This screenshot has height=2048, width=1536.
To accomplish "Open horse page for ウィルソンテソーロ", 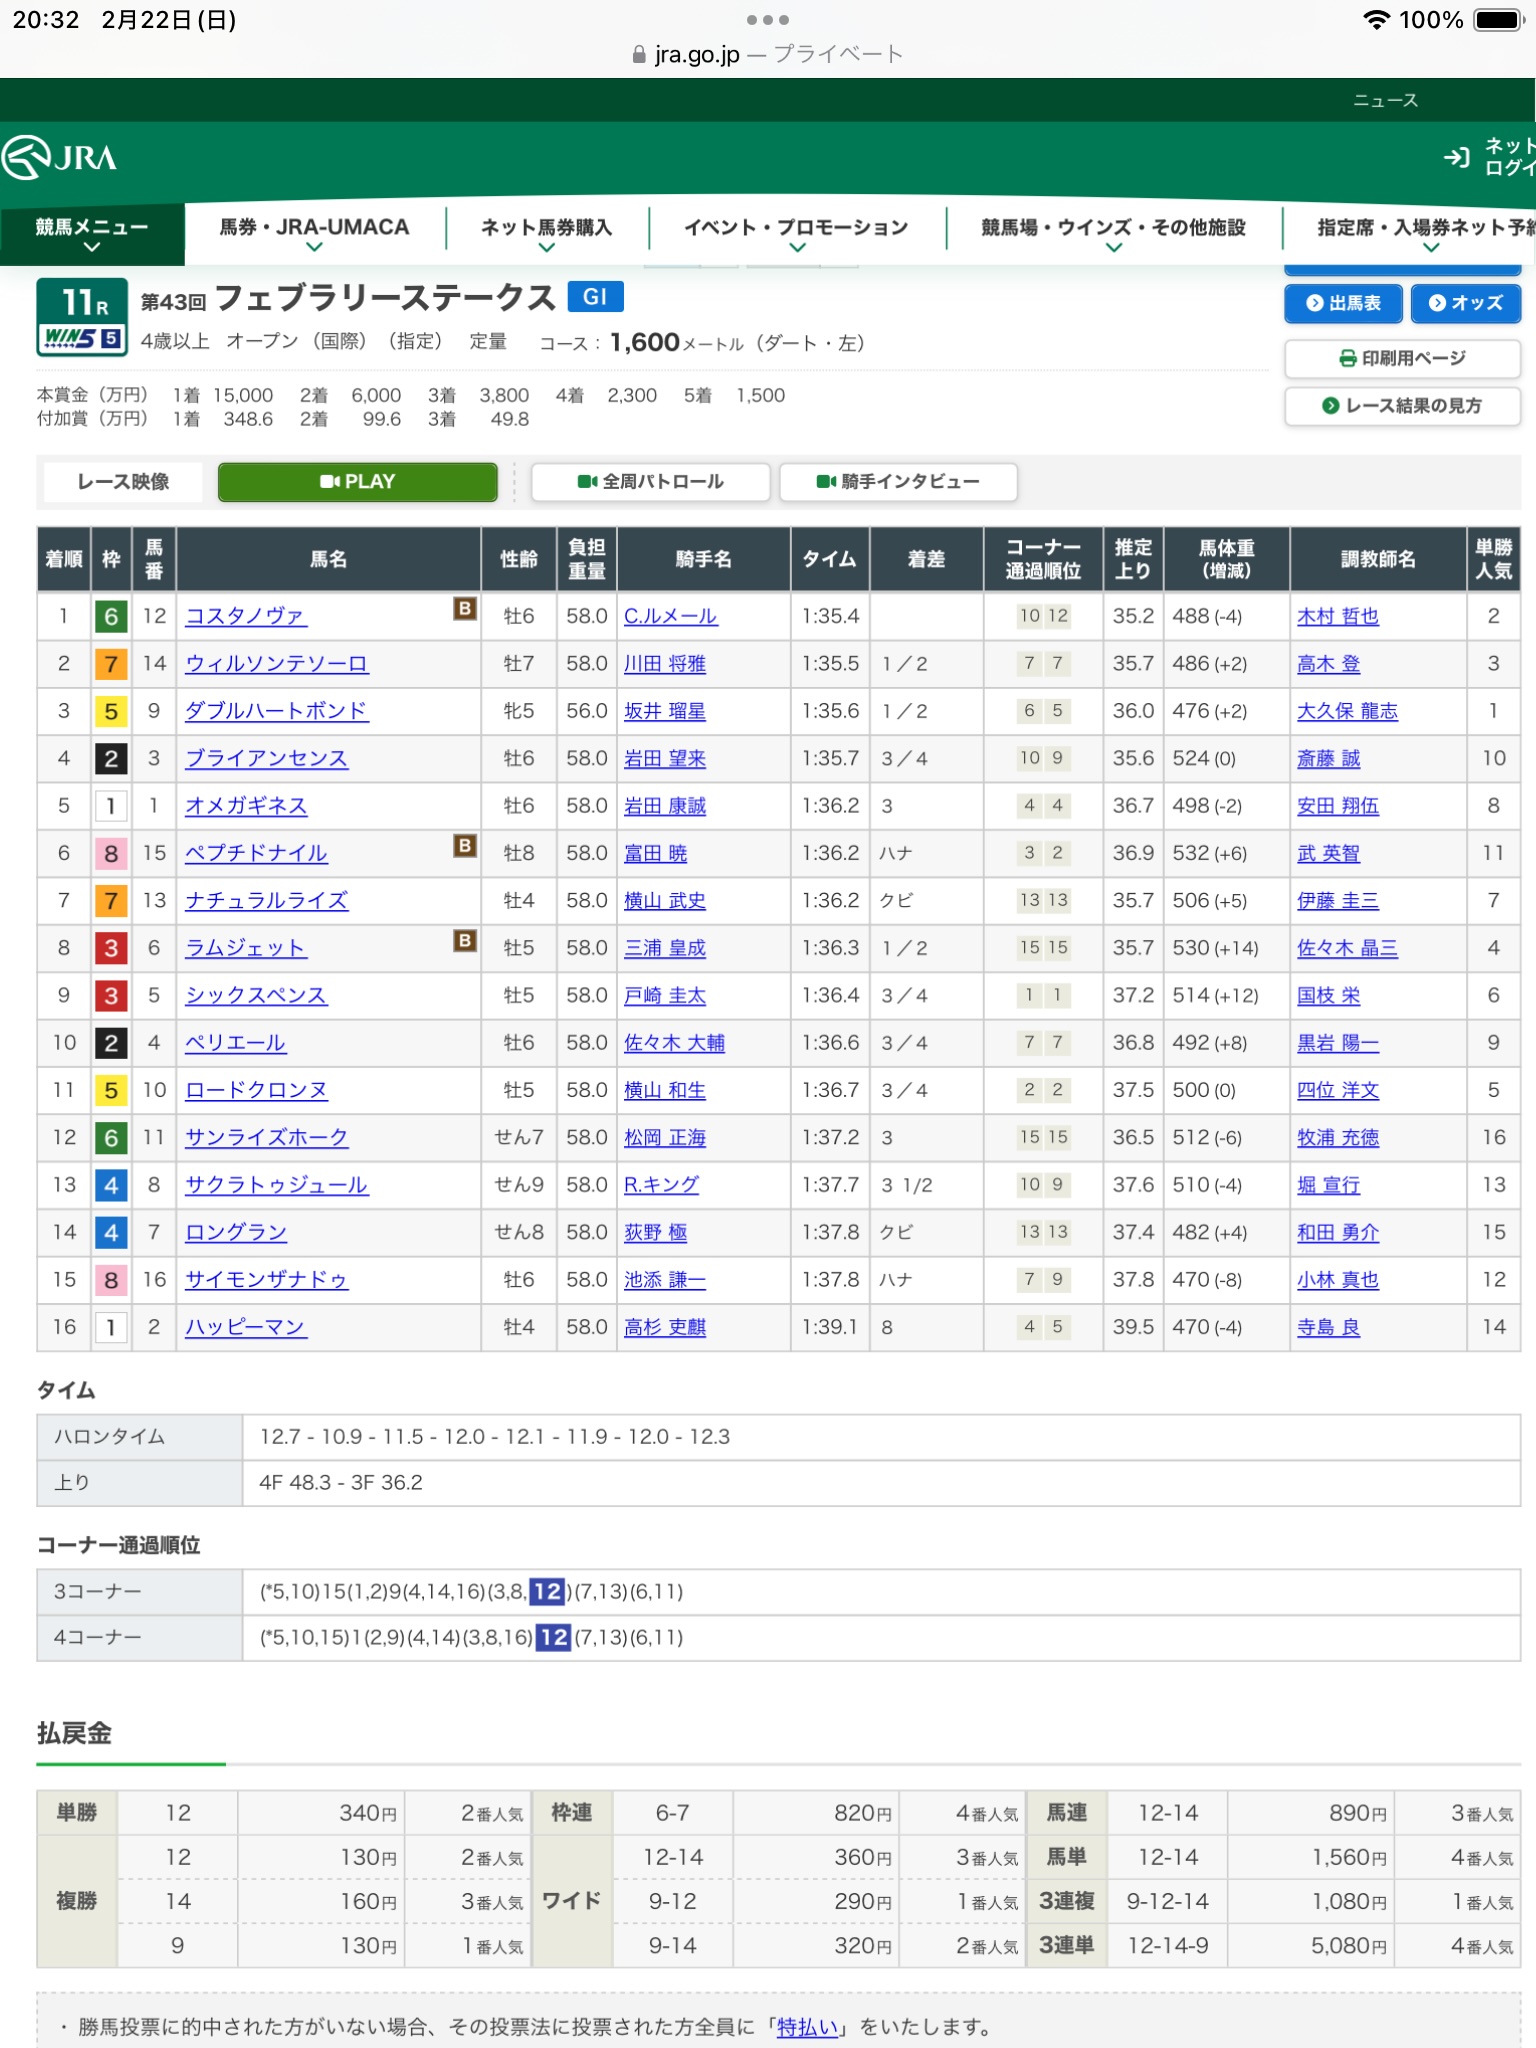I will click(x=276, y=663).
